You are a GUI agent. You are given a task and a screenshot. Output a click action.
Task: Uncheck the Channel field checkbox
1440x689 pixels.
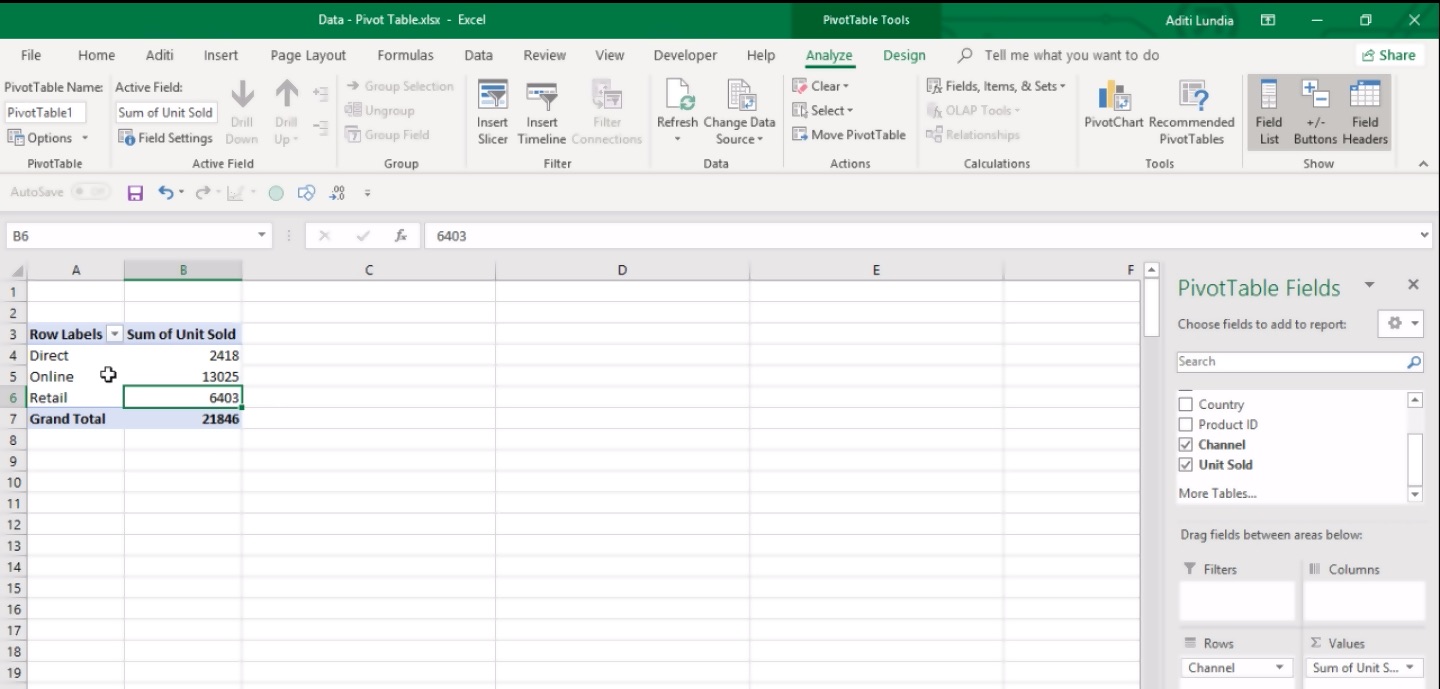point(1186,445)
